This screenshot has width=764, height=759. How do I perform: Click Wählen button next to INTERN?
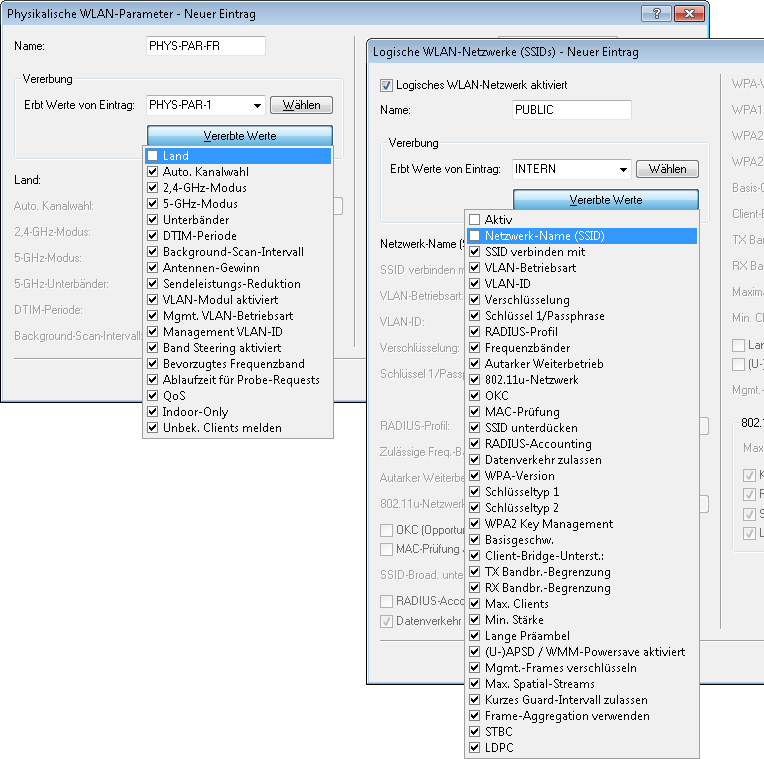pyautogui.click(x=667, y=169)
